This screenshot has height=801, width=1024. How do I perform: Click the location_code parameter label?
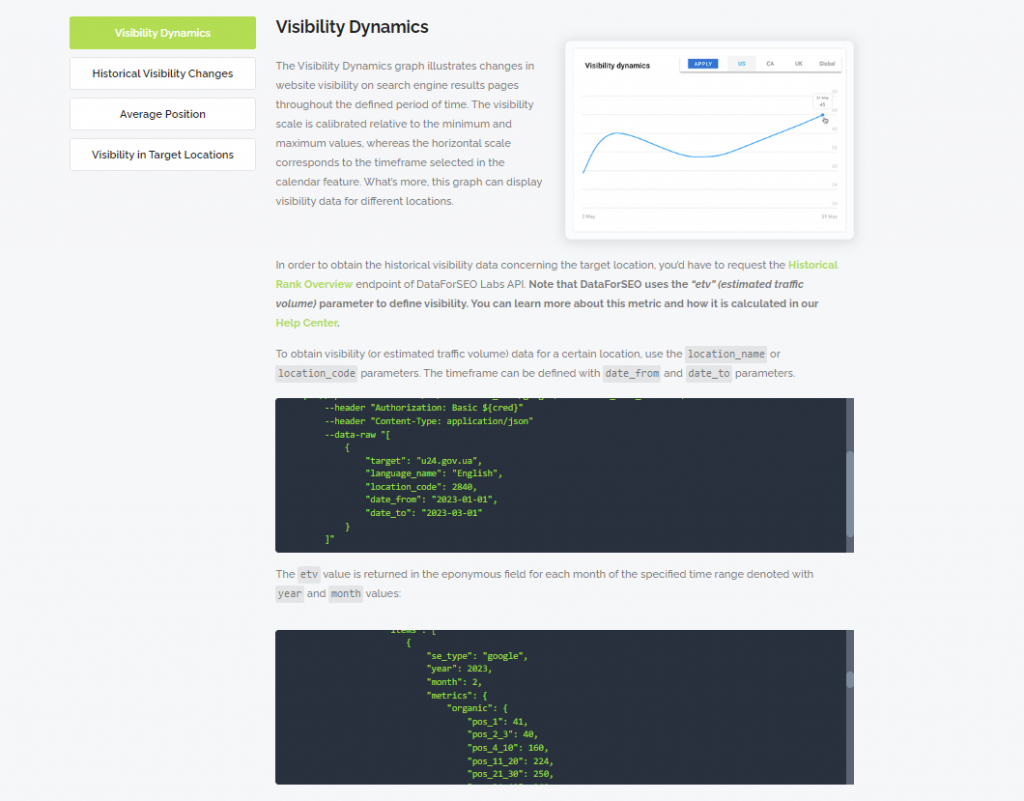(316, 373)
